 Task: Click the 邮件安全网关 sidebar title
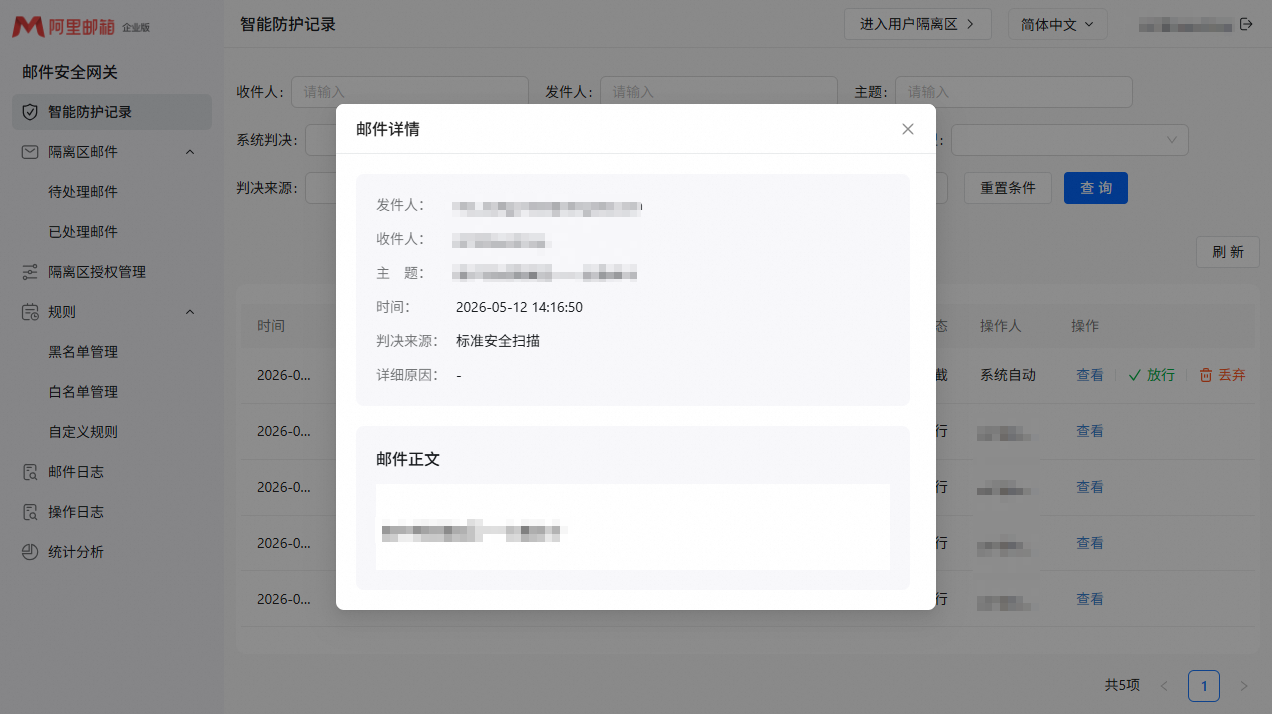(70, 72)
